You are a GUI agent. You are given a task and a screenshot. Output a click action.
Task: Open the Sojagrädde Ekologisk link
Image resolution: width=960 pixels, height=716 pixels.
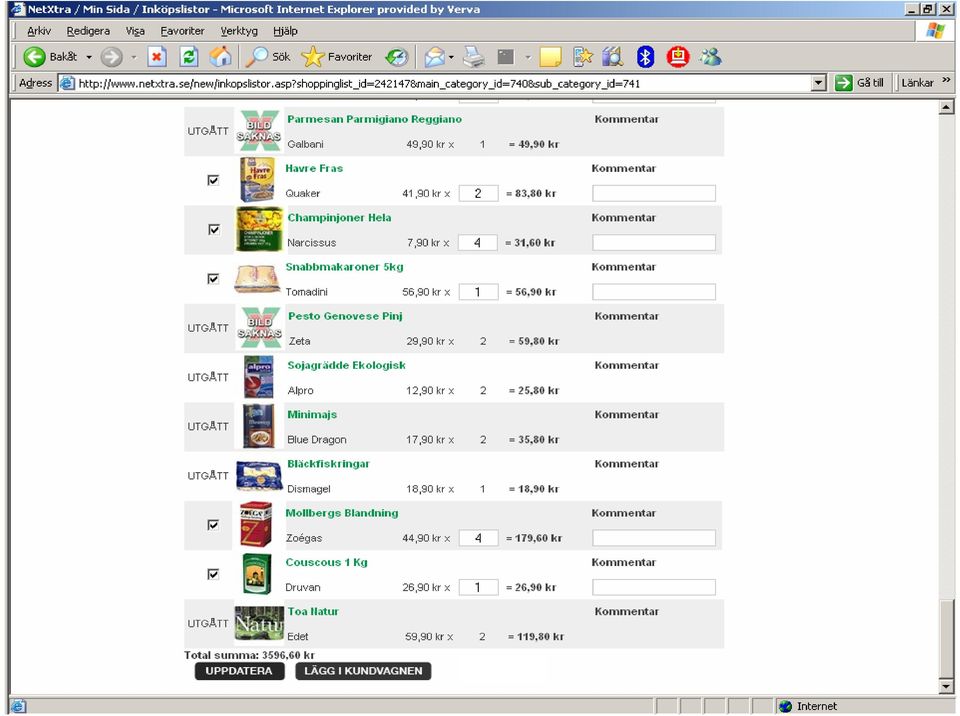point(347,366)
